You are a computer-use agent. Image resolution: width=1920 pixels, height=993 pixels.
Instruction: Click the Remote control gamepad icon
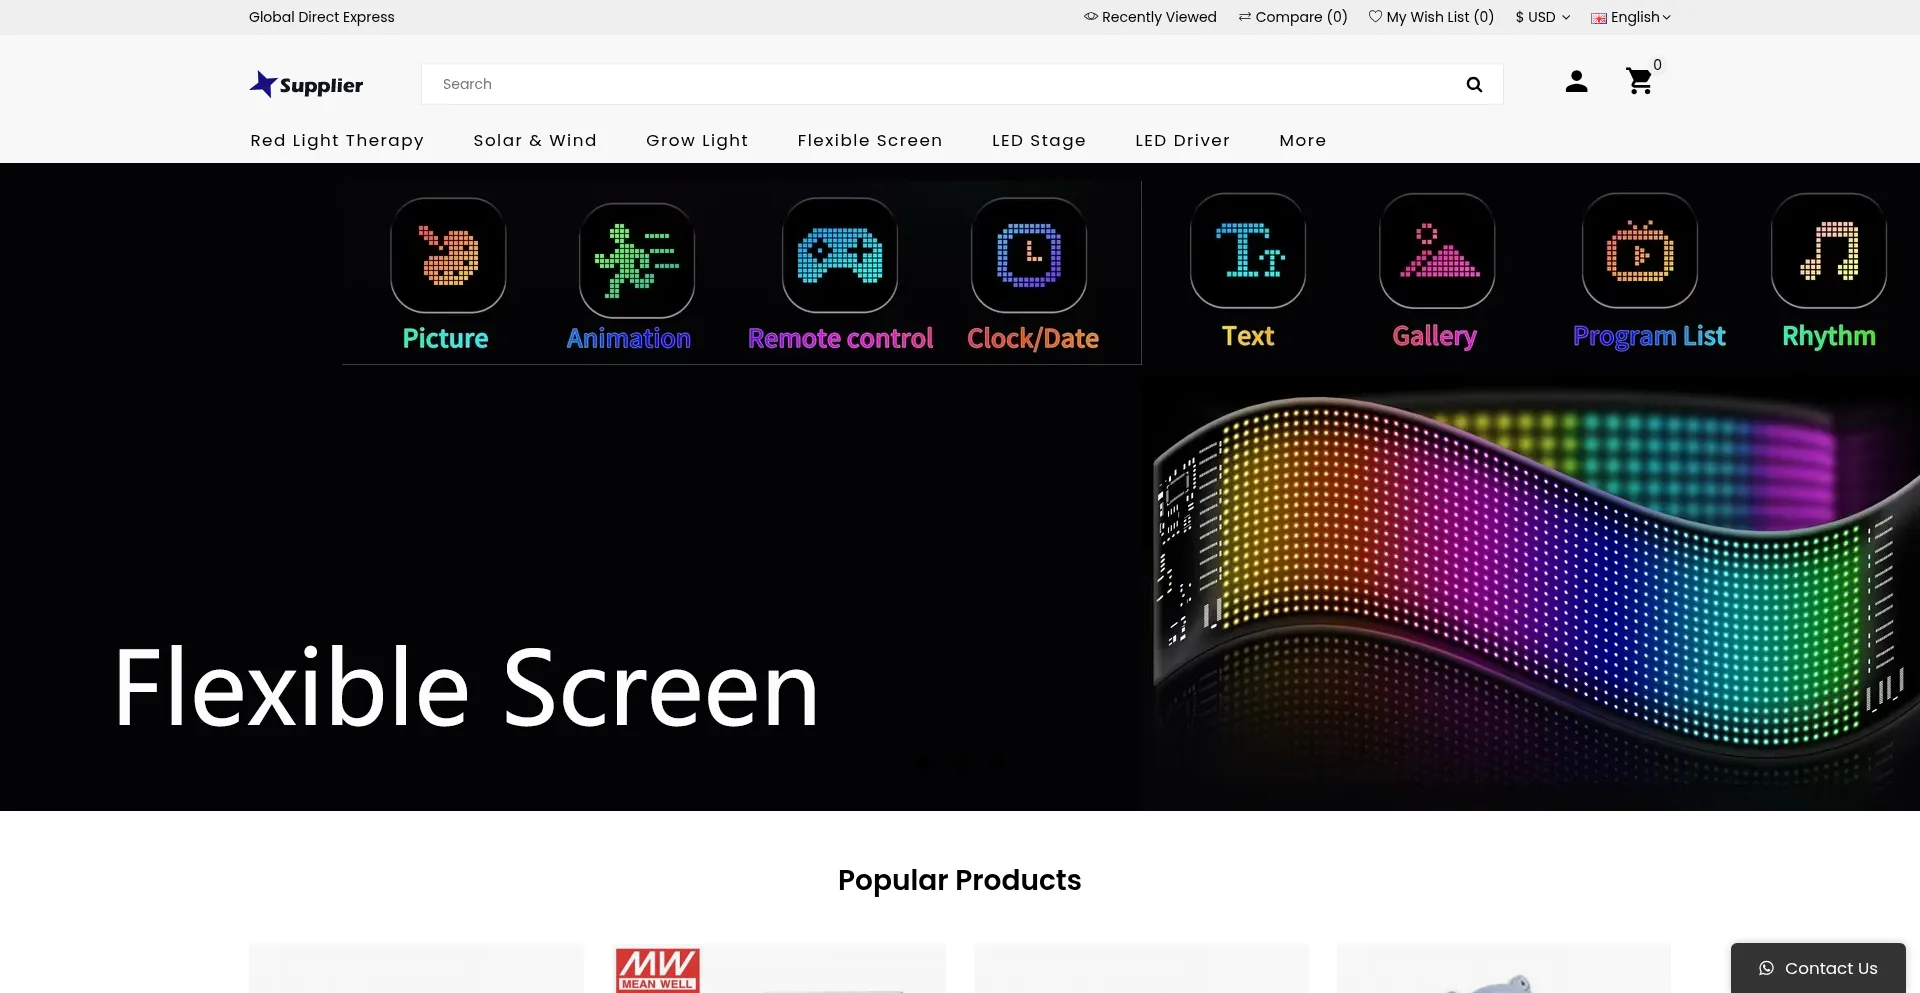[x=840, y=255]
